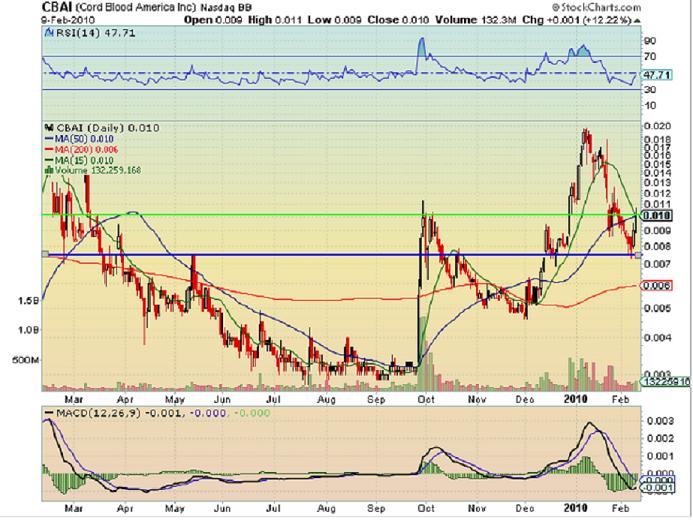Click the 1.0B volume axis label

28,330
